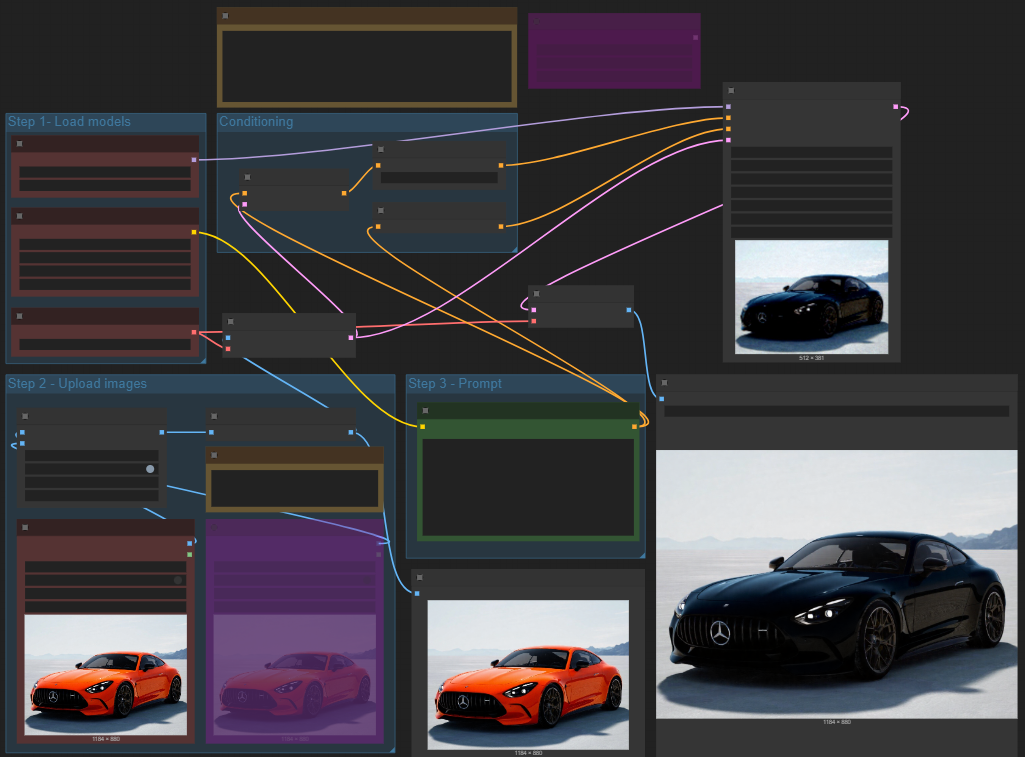Image resolution: width=1025 pixels, height=757 pixels.
Task: Click the text area of the top yellow note
Action: tap(367, 66)
